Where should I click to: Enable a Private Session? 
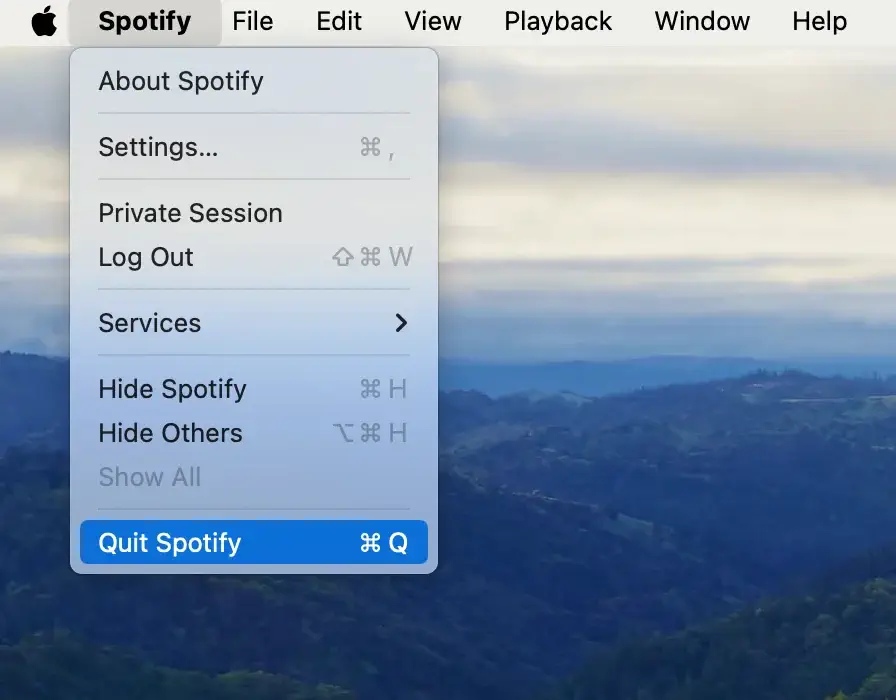point(190,212)
